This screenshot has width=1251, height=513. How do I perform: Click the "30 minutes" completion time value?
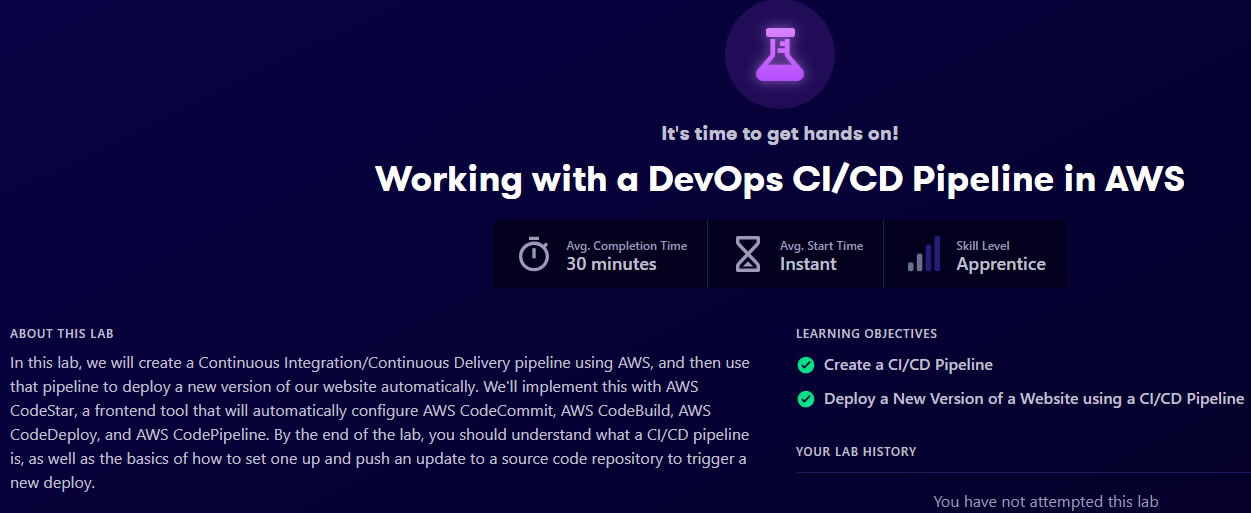pos(611,264)
